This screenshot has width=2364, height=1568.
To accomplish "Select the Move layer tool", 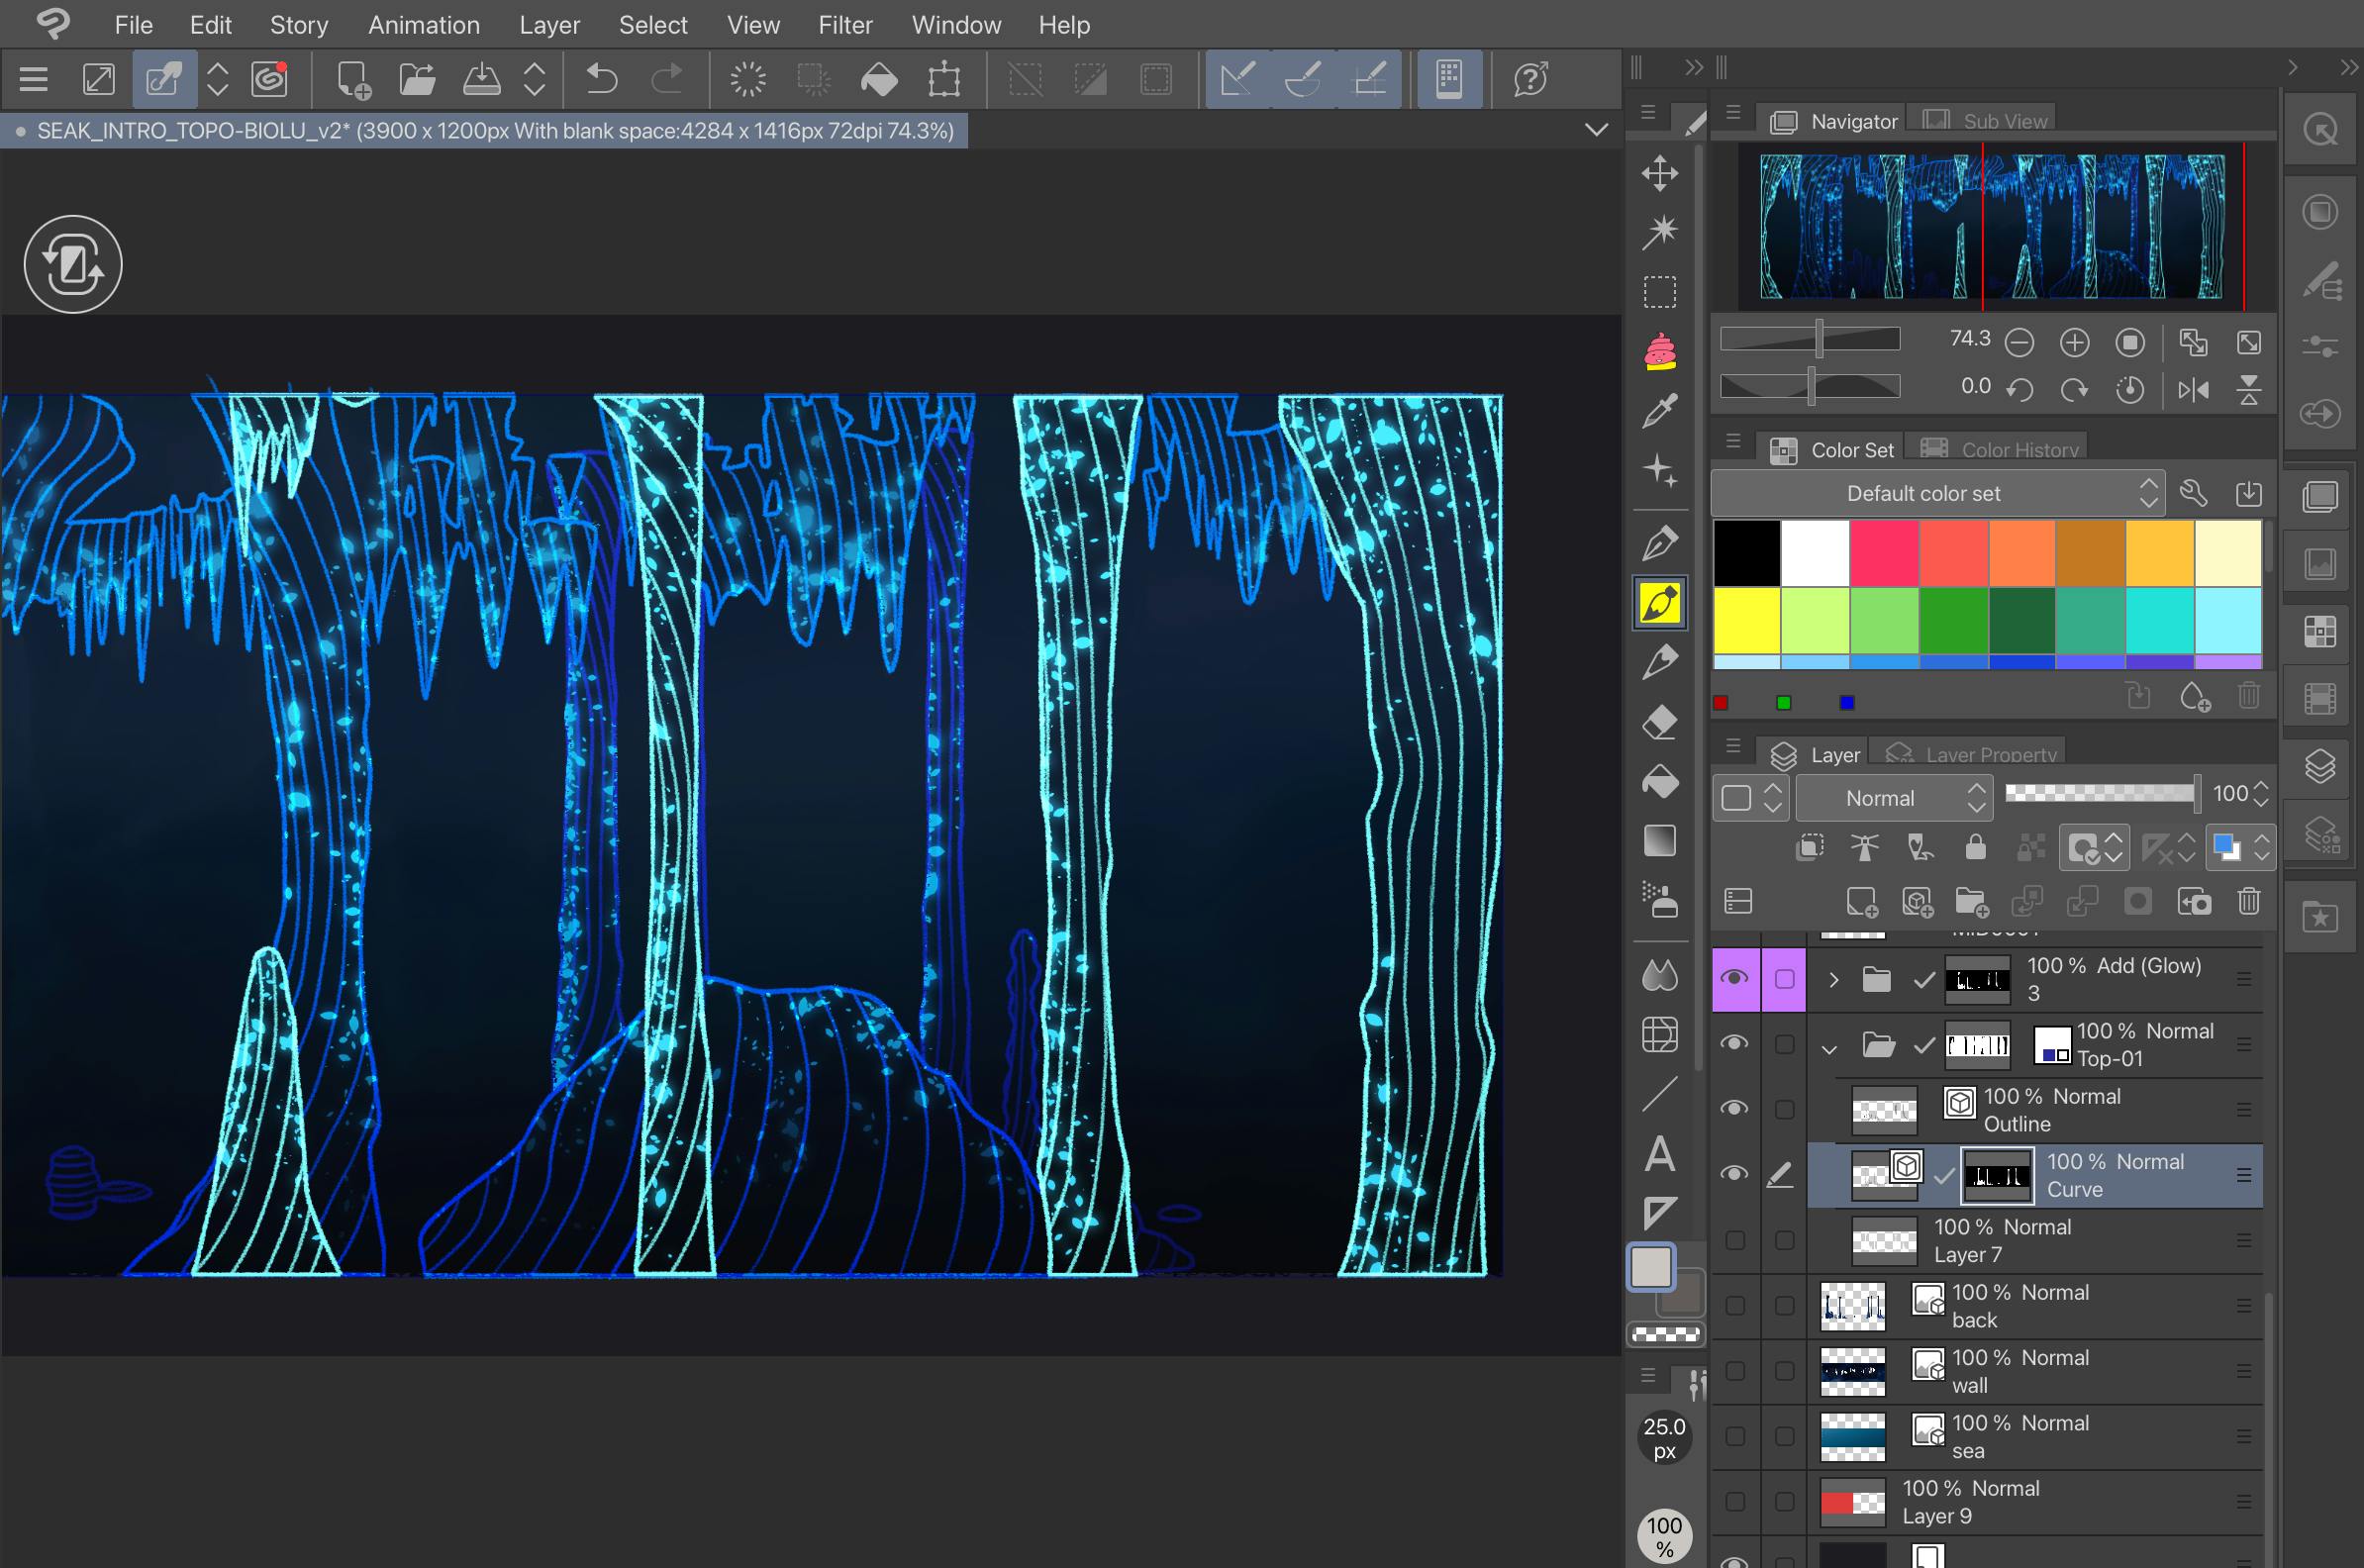I will point(1660,173).
